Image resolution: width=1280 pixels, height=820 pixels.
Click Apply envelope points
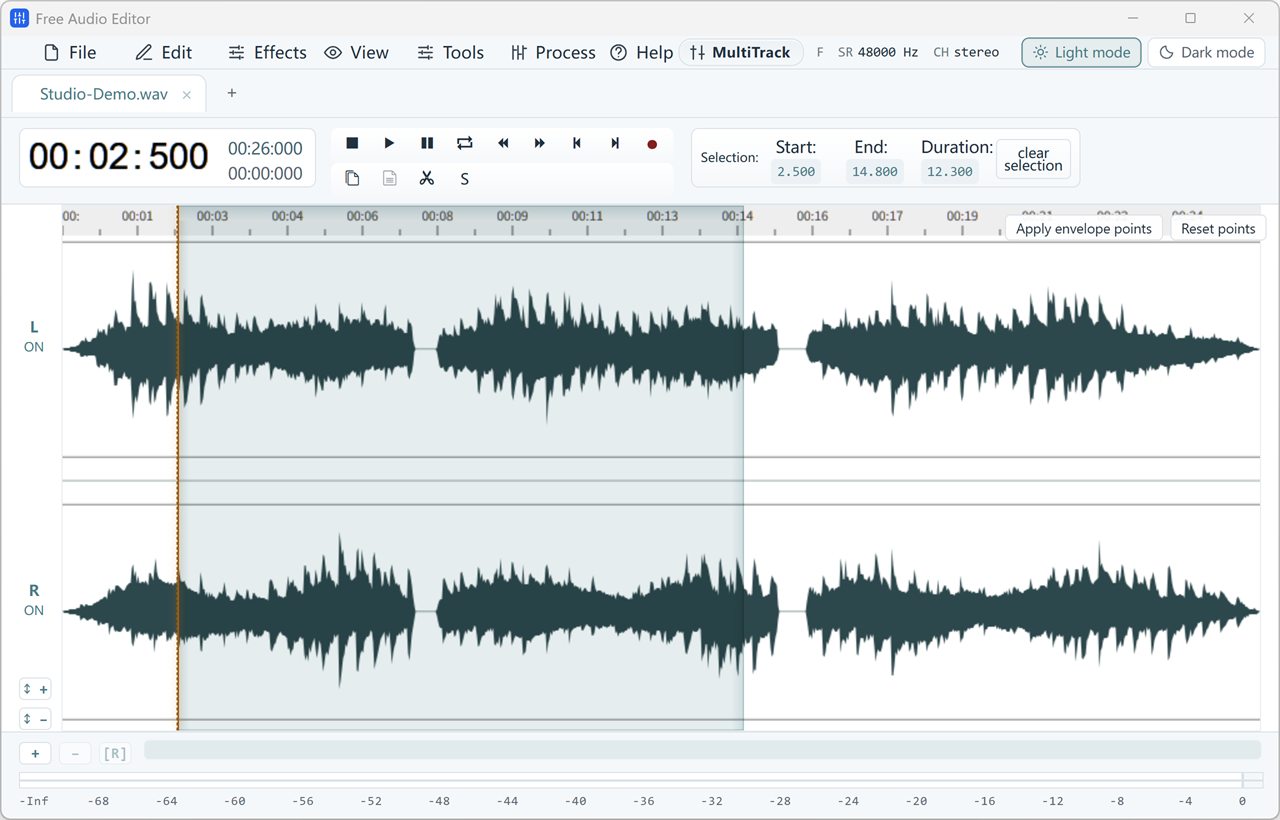pos(1084,229)
